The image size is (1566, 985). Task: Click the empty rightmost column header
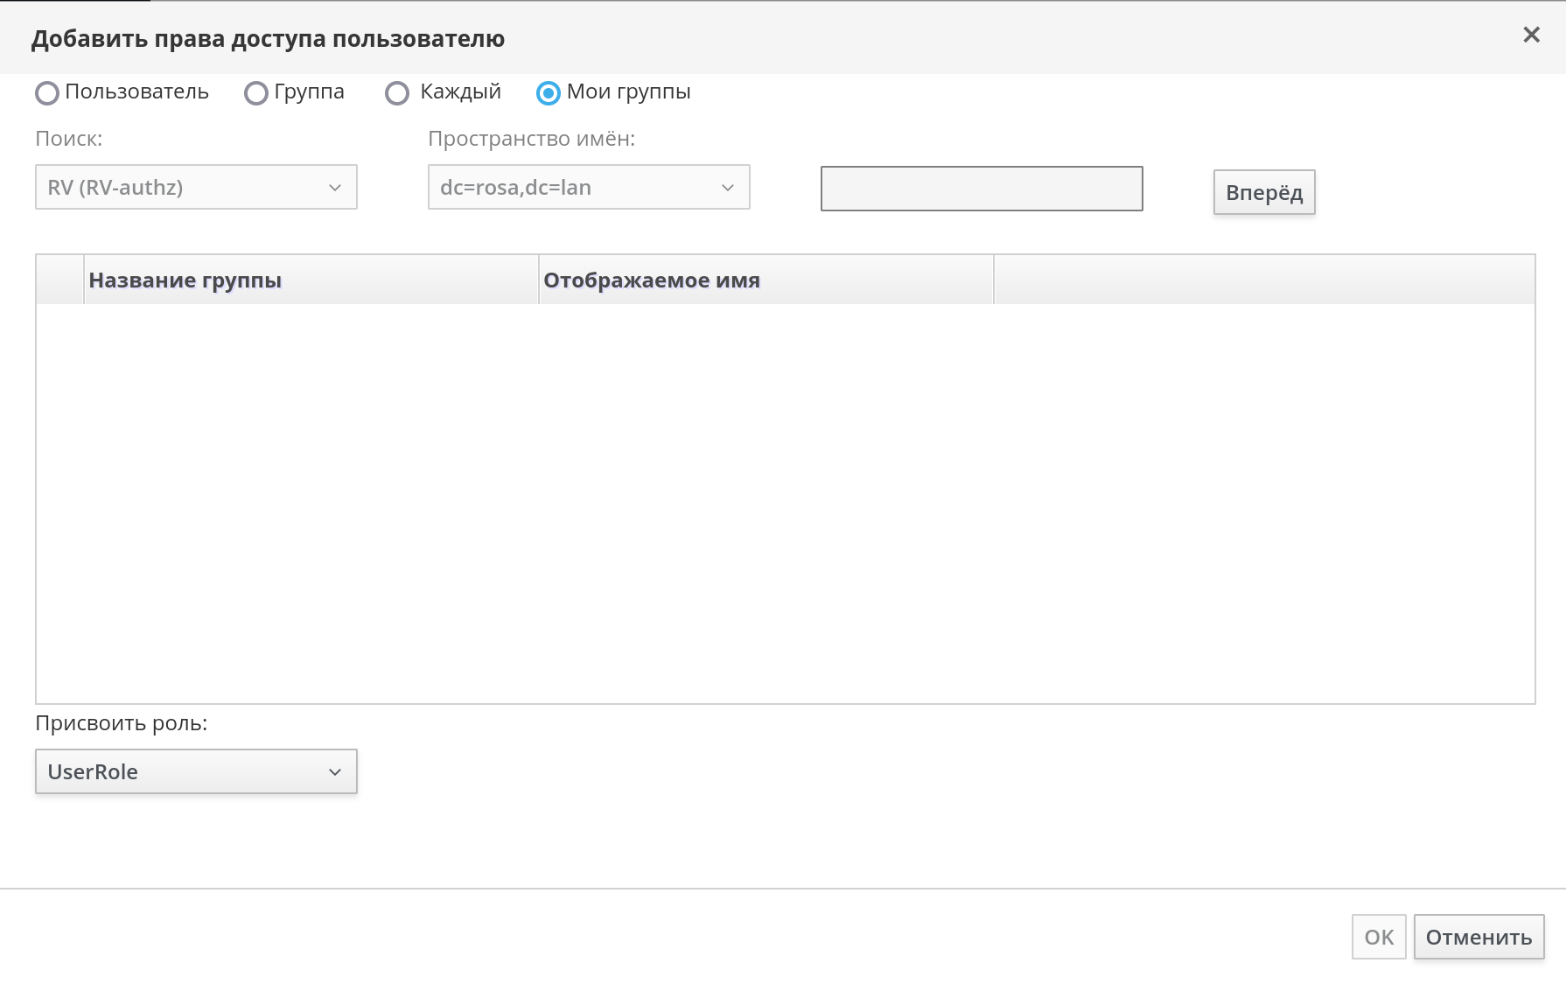click(x=1263, y=280)
